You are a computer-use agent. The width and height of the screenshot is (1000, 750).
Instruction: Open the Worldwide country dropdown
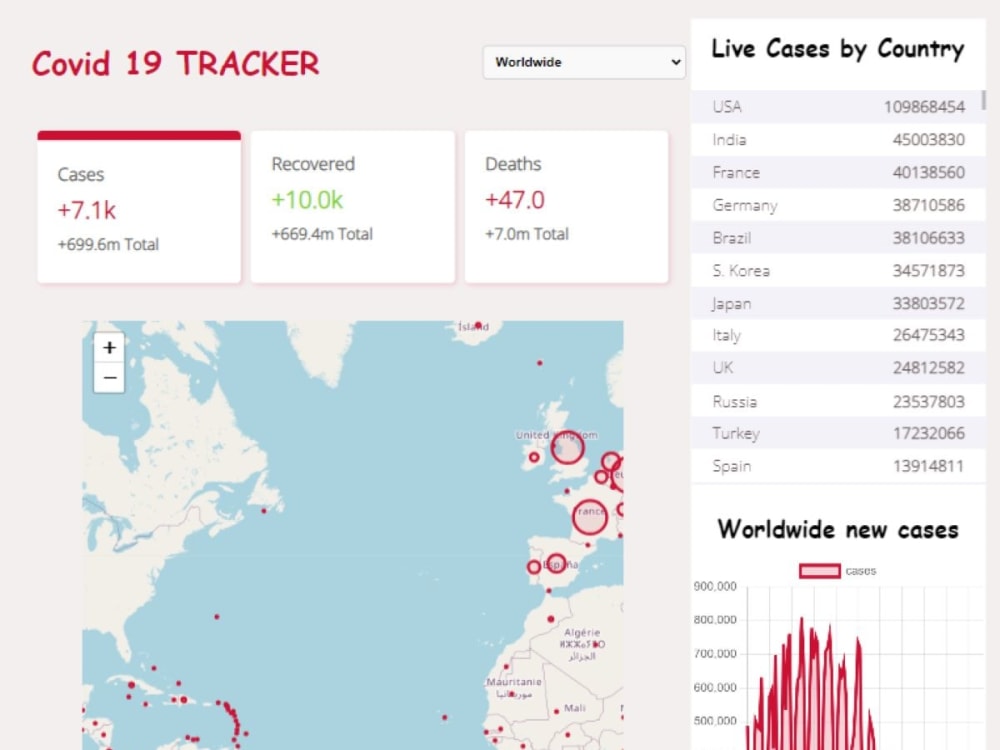[x=584, y=62]
